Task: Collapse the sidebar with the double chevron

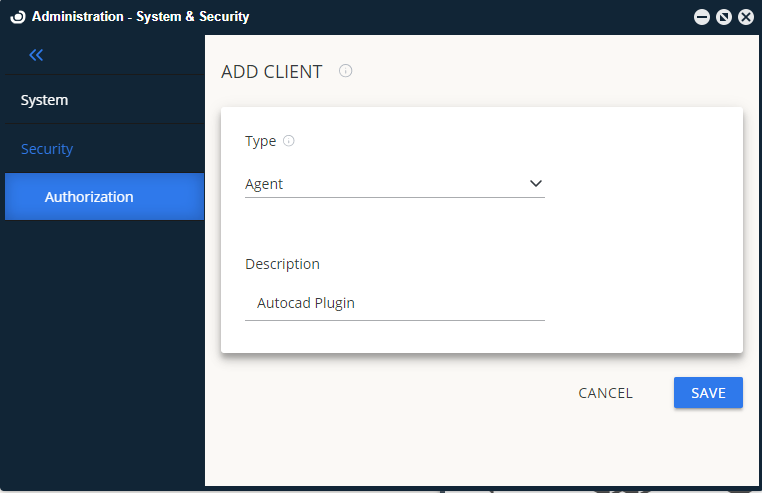Action: tap(36, 56)
